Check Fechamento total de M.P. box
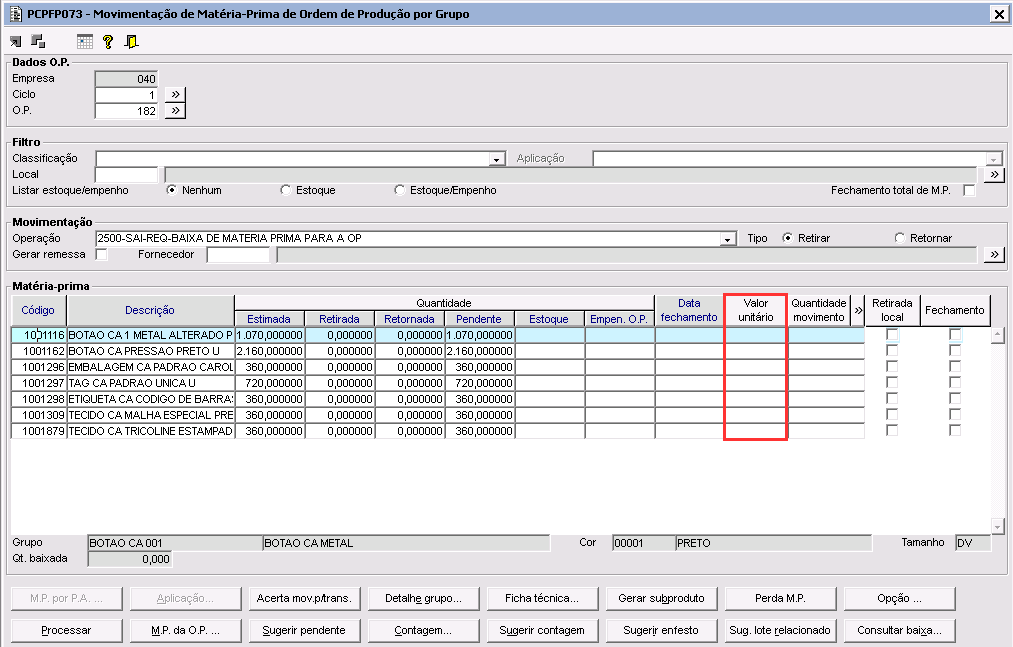Viewport: 1013px width, 647px height. 969,190
